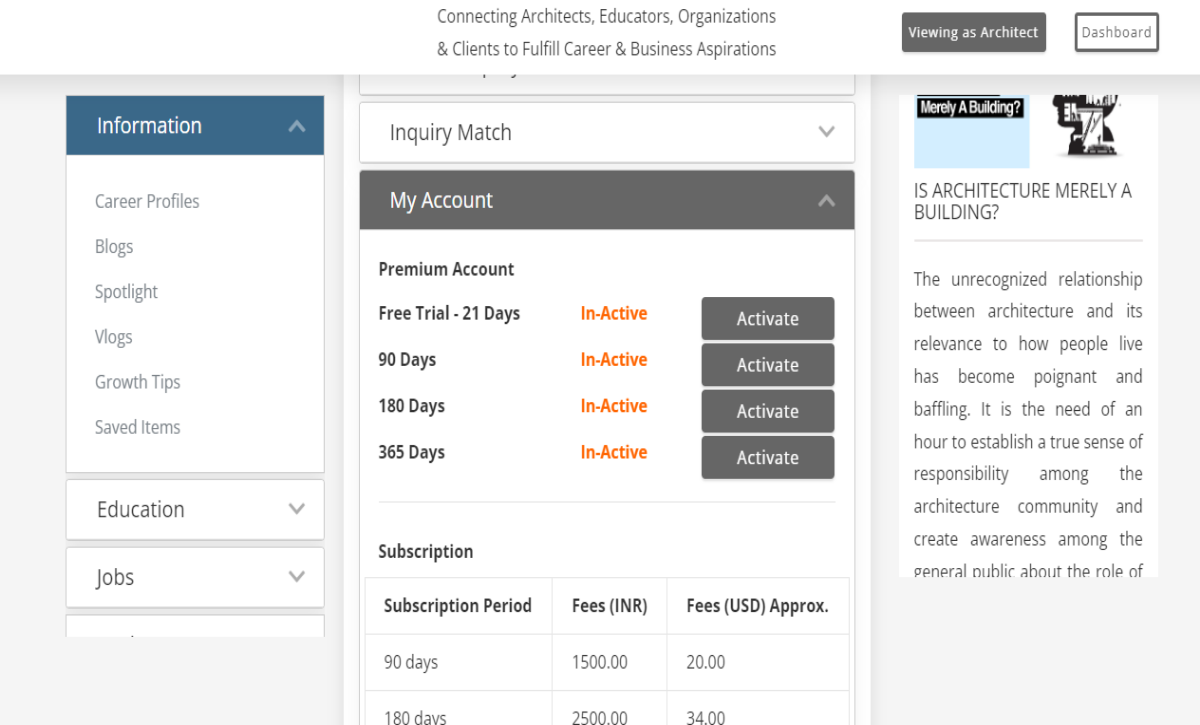Viewport: 1200px width, 725px height.
Task: Open Vlogs sidebar link
Action: [113, 337]
